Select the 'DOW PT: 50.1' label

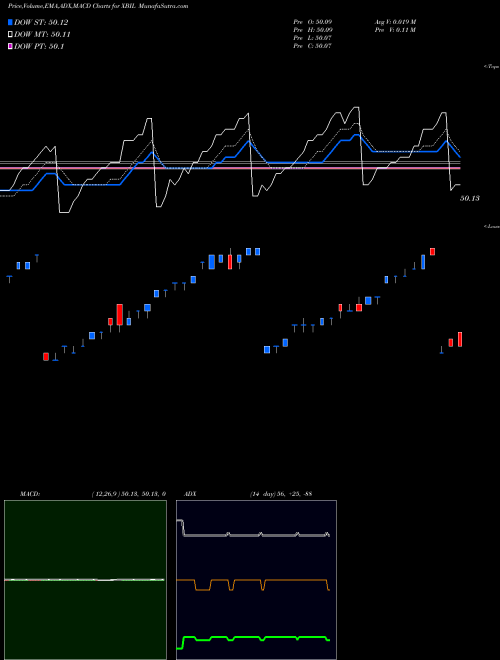(x=39, y=46)
